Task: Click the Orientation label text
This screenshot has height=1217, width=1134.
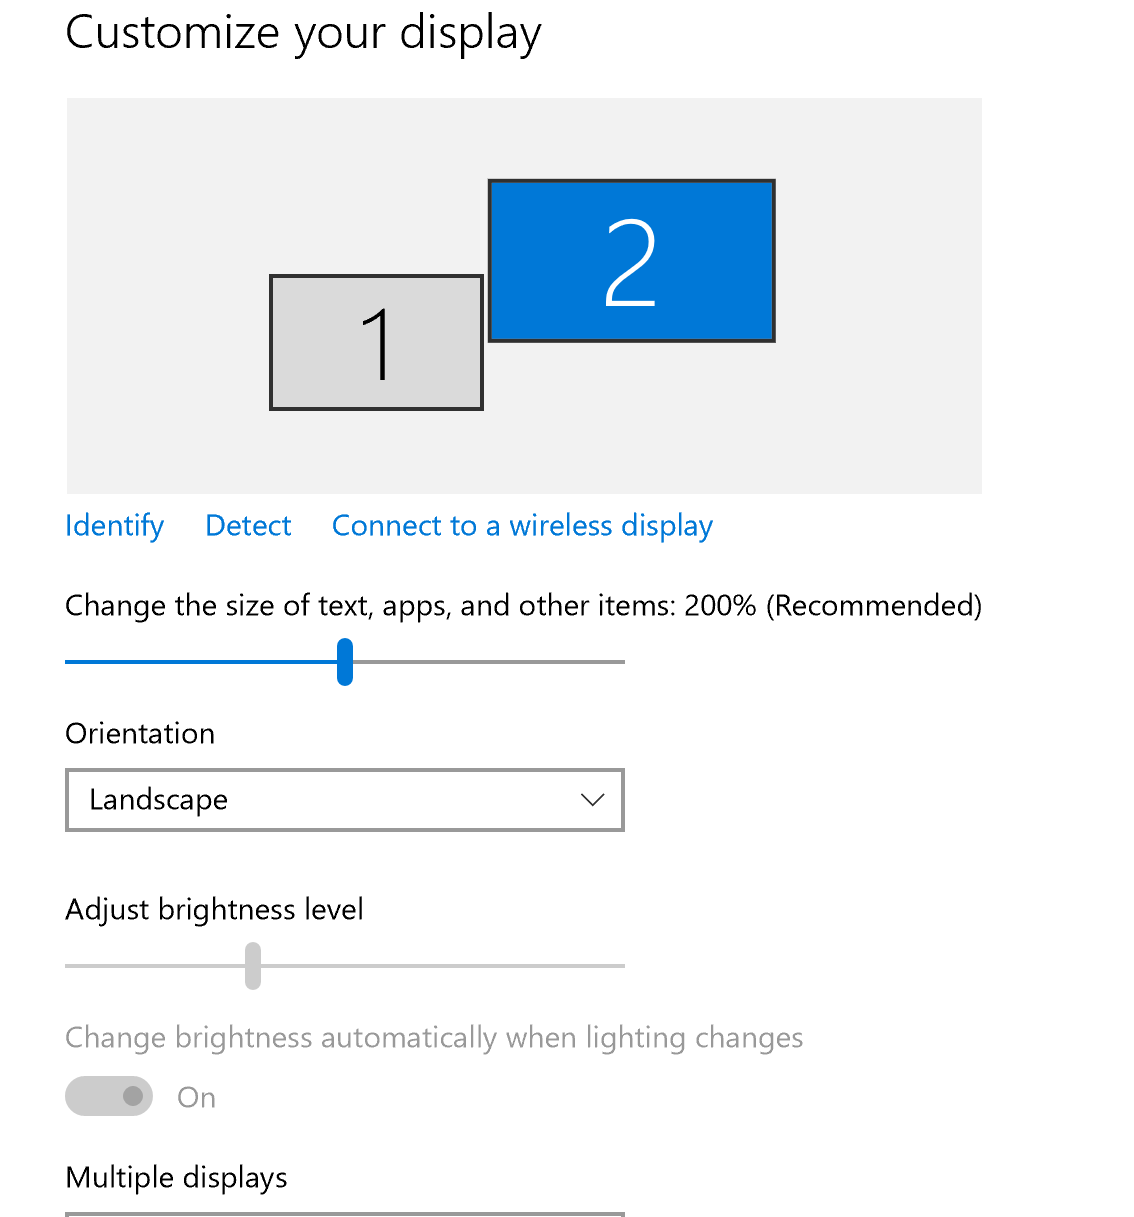Action: pos(140,734)
